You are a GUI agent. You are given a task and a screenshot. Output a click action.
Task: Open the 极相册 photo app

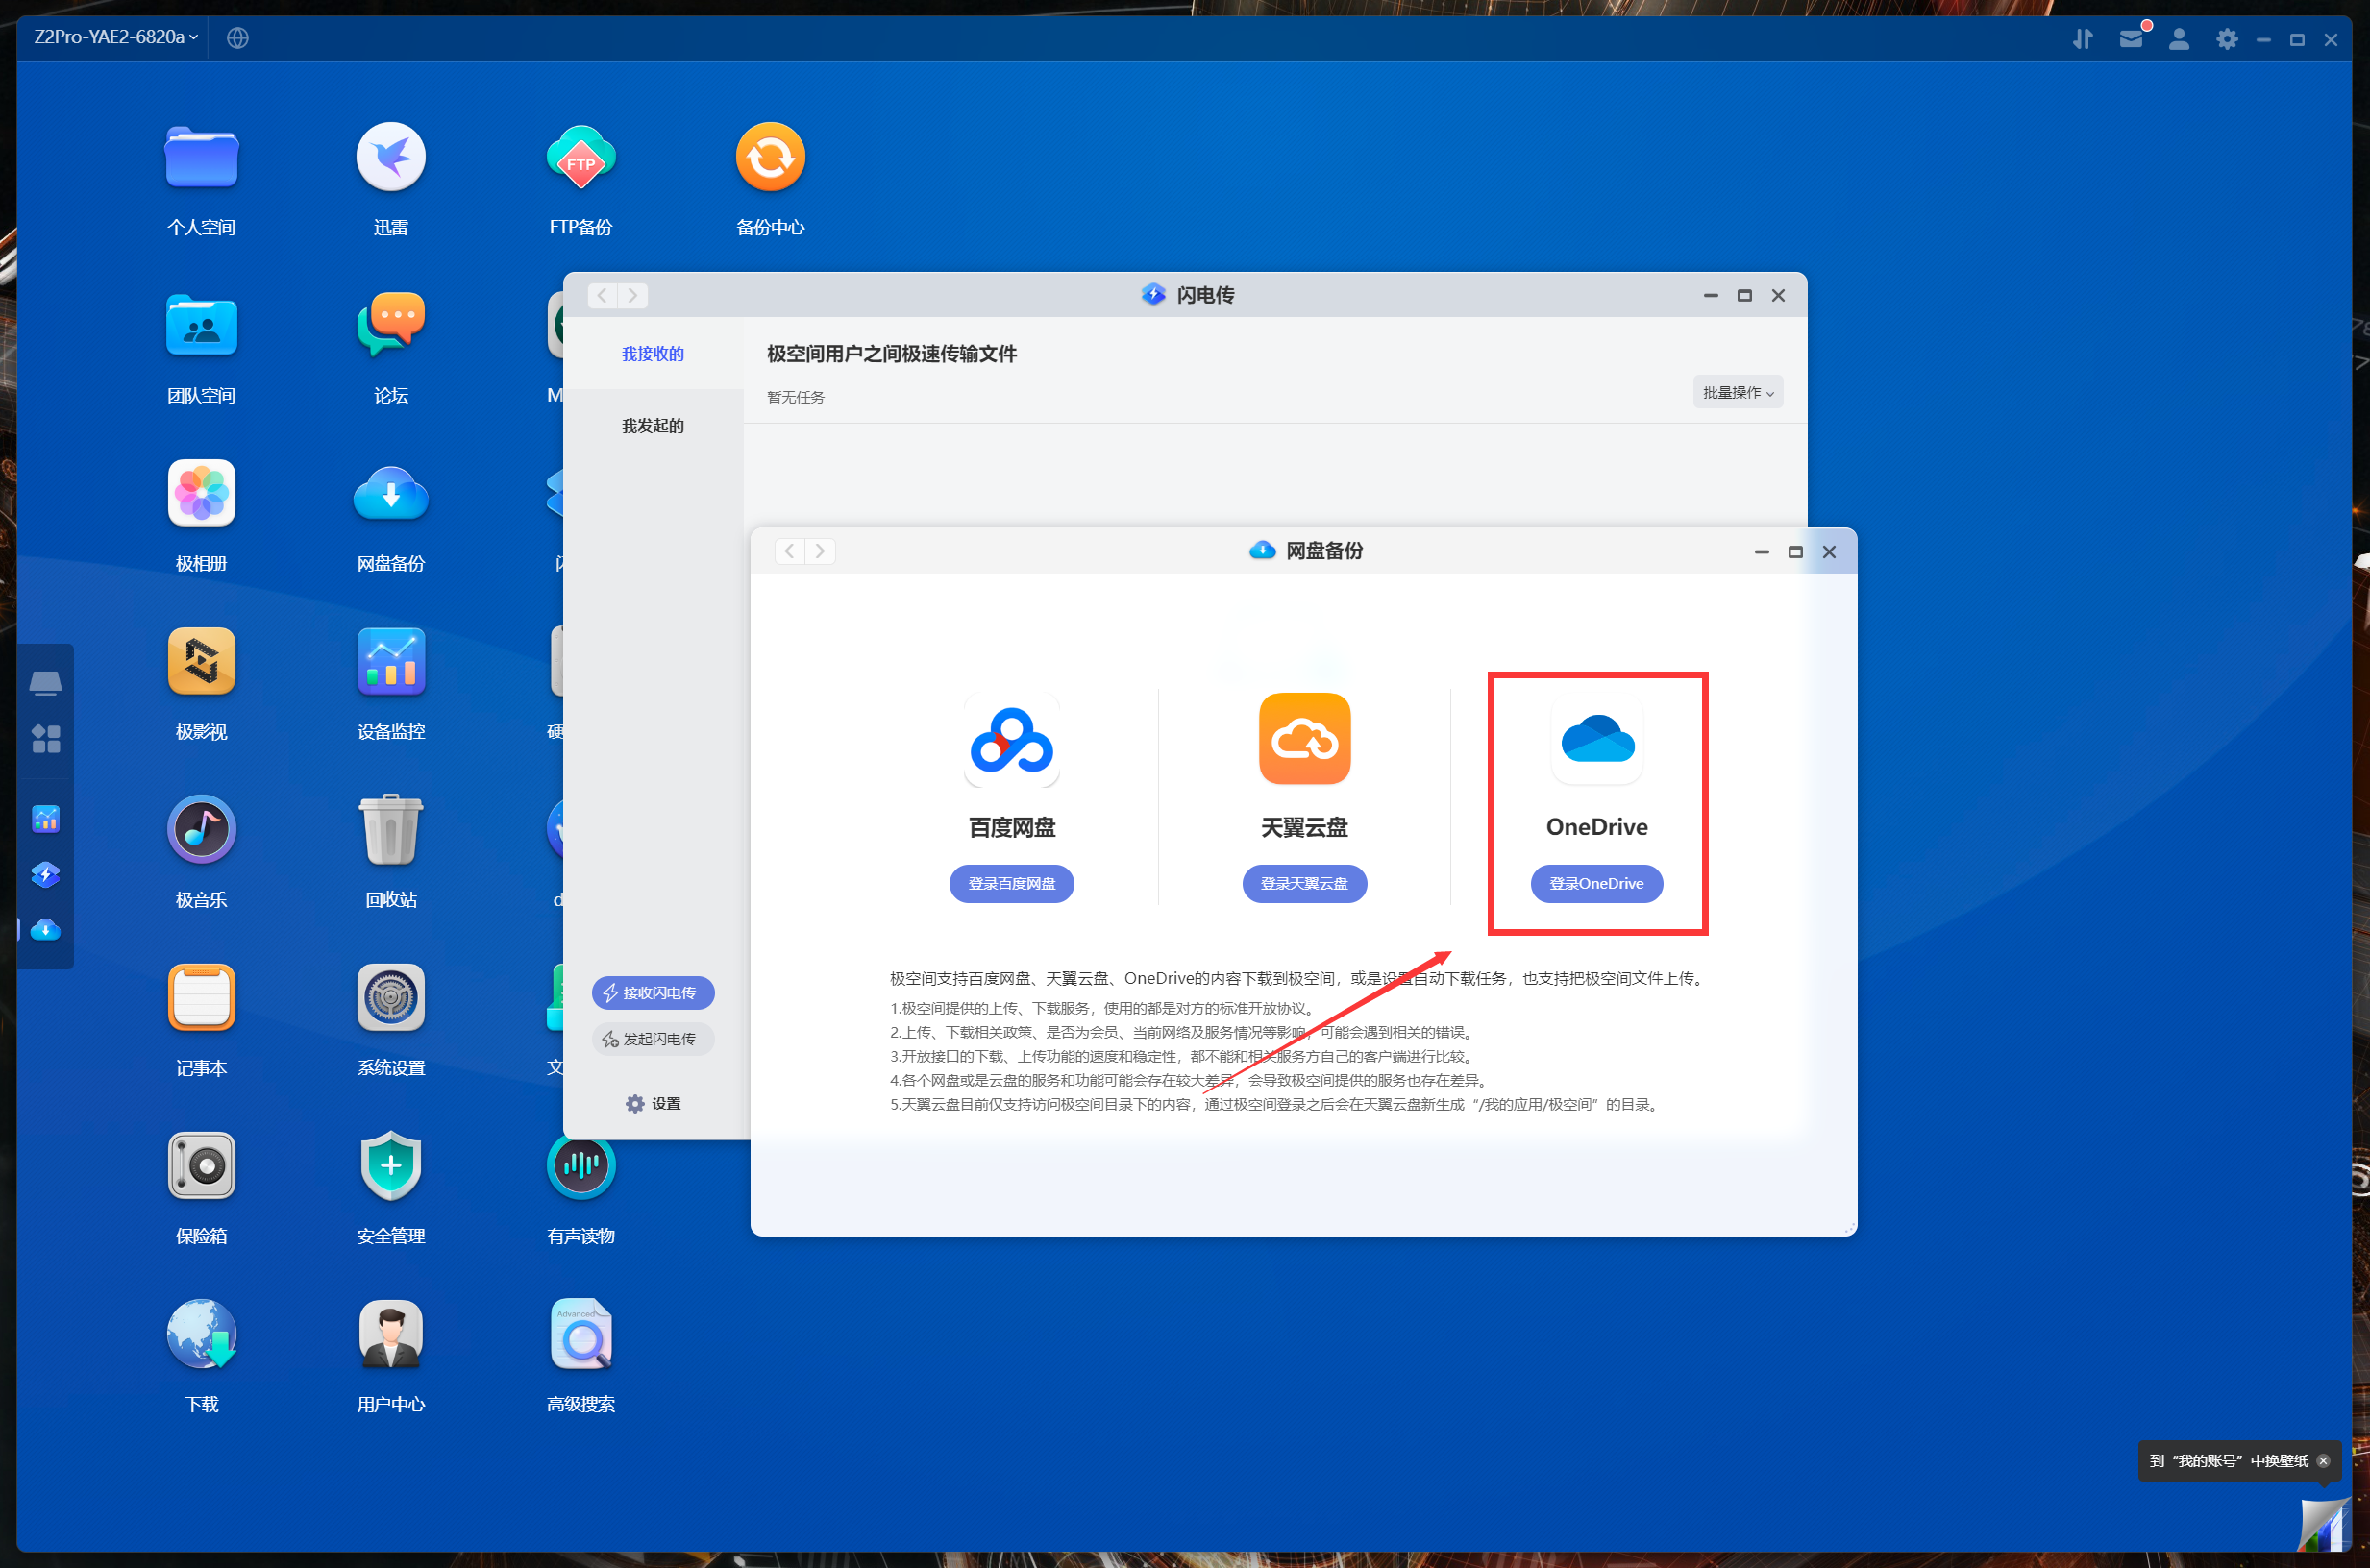(201, 494)
